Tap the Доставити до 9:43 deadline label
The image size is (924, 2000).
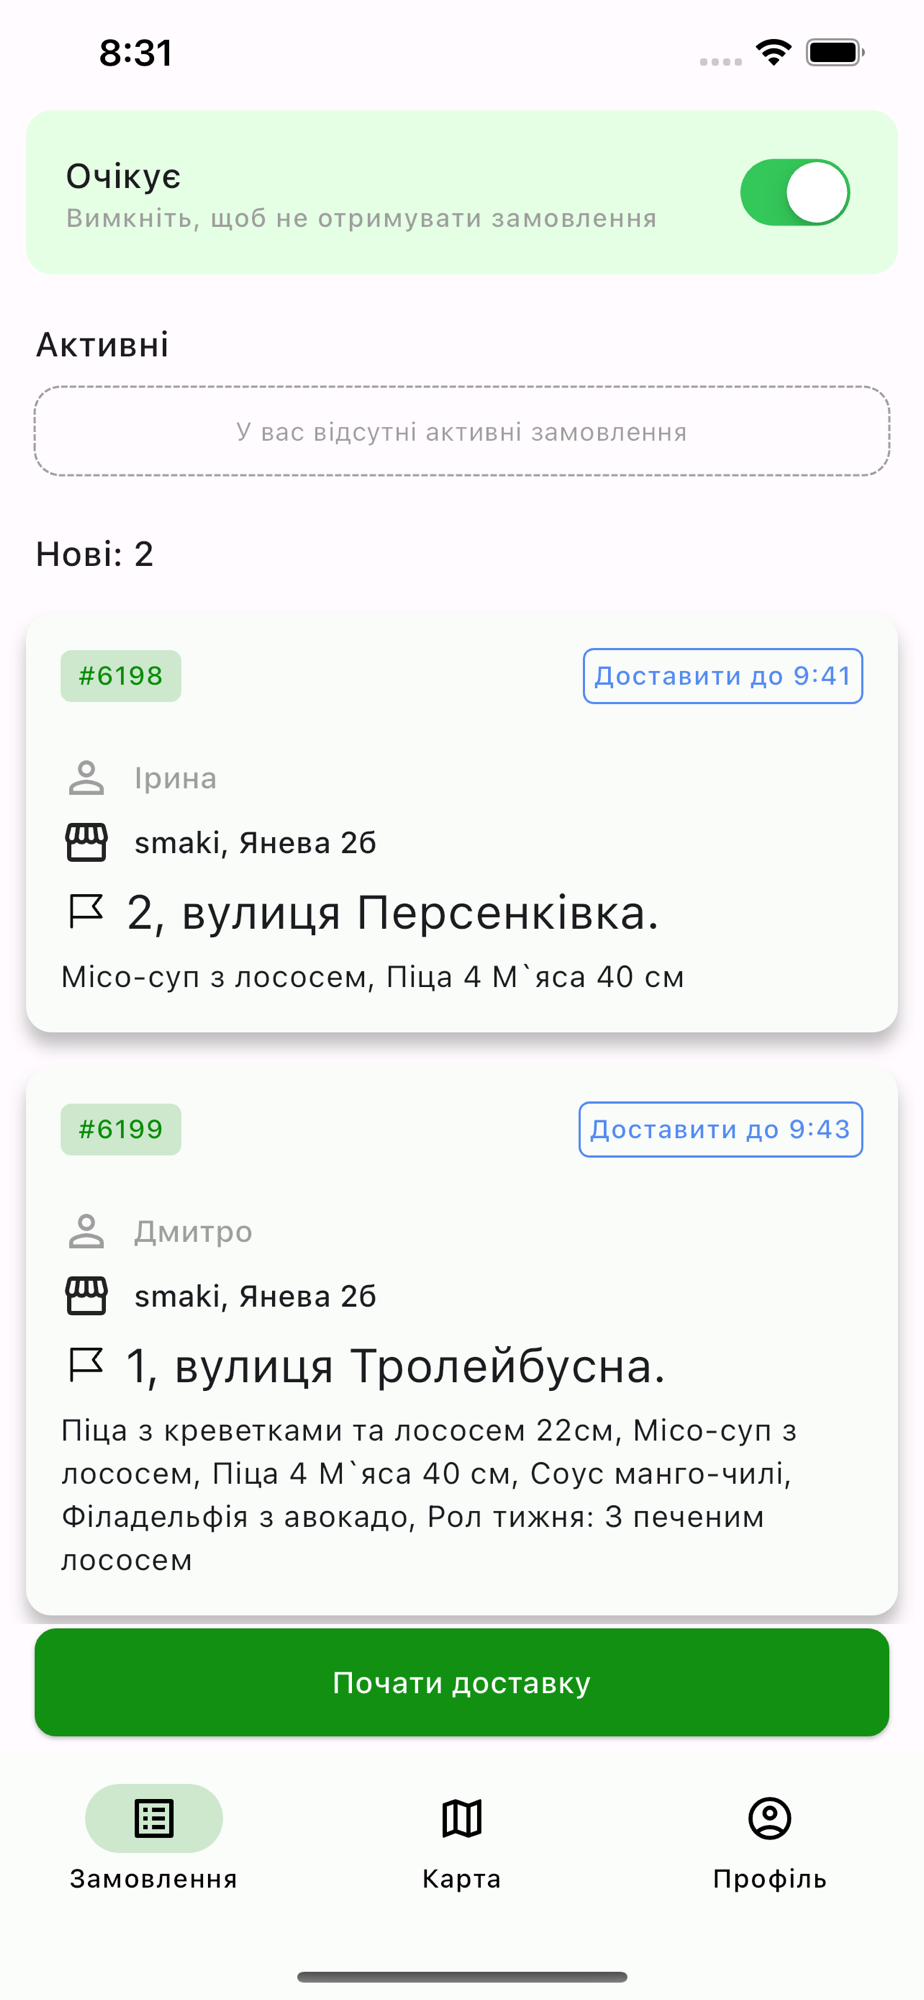point(721,1129)
